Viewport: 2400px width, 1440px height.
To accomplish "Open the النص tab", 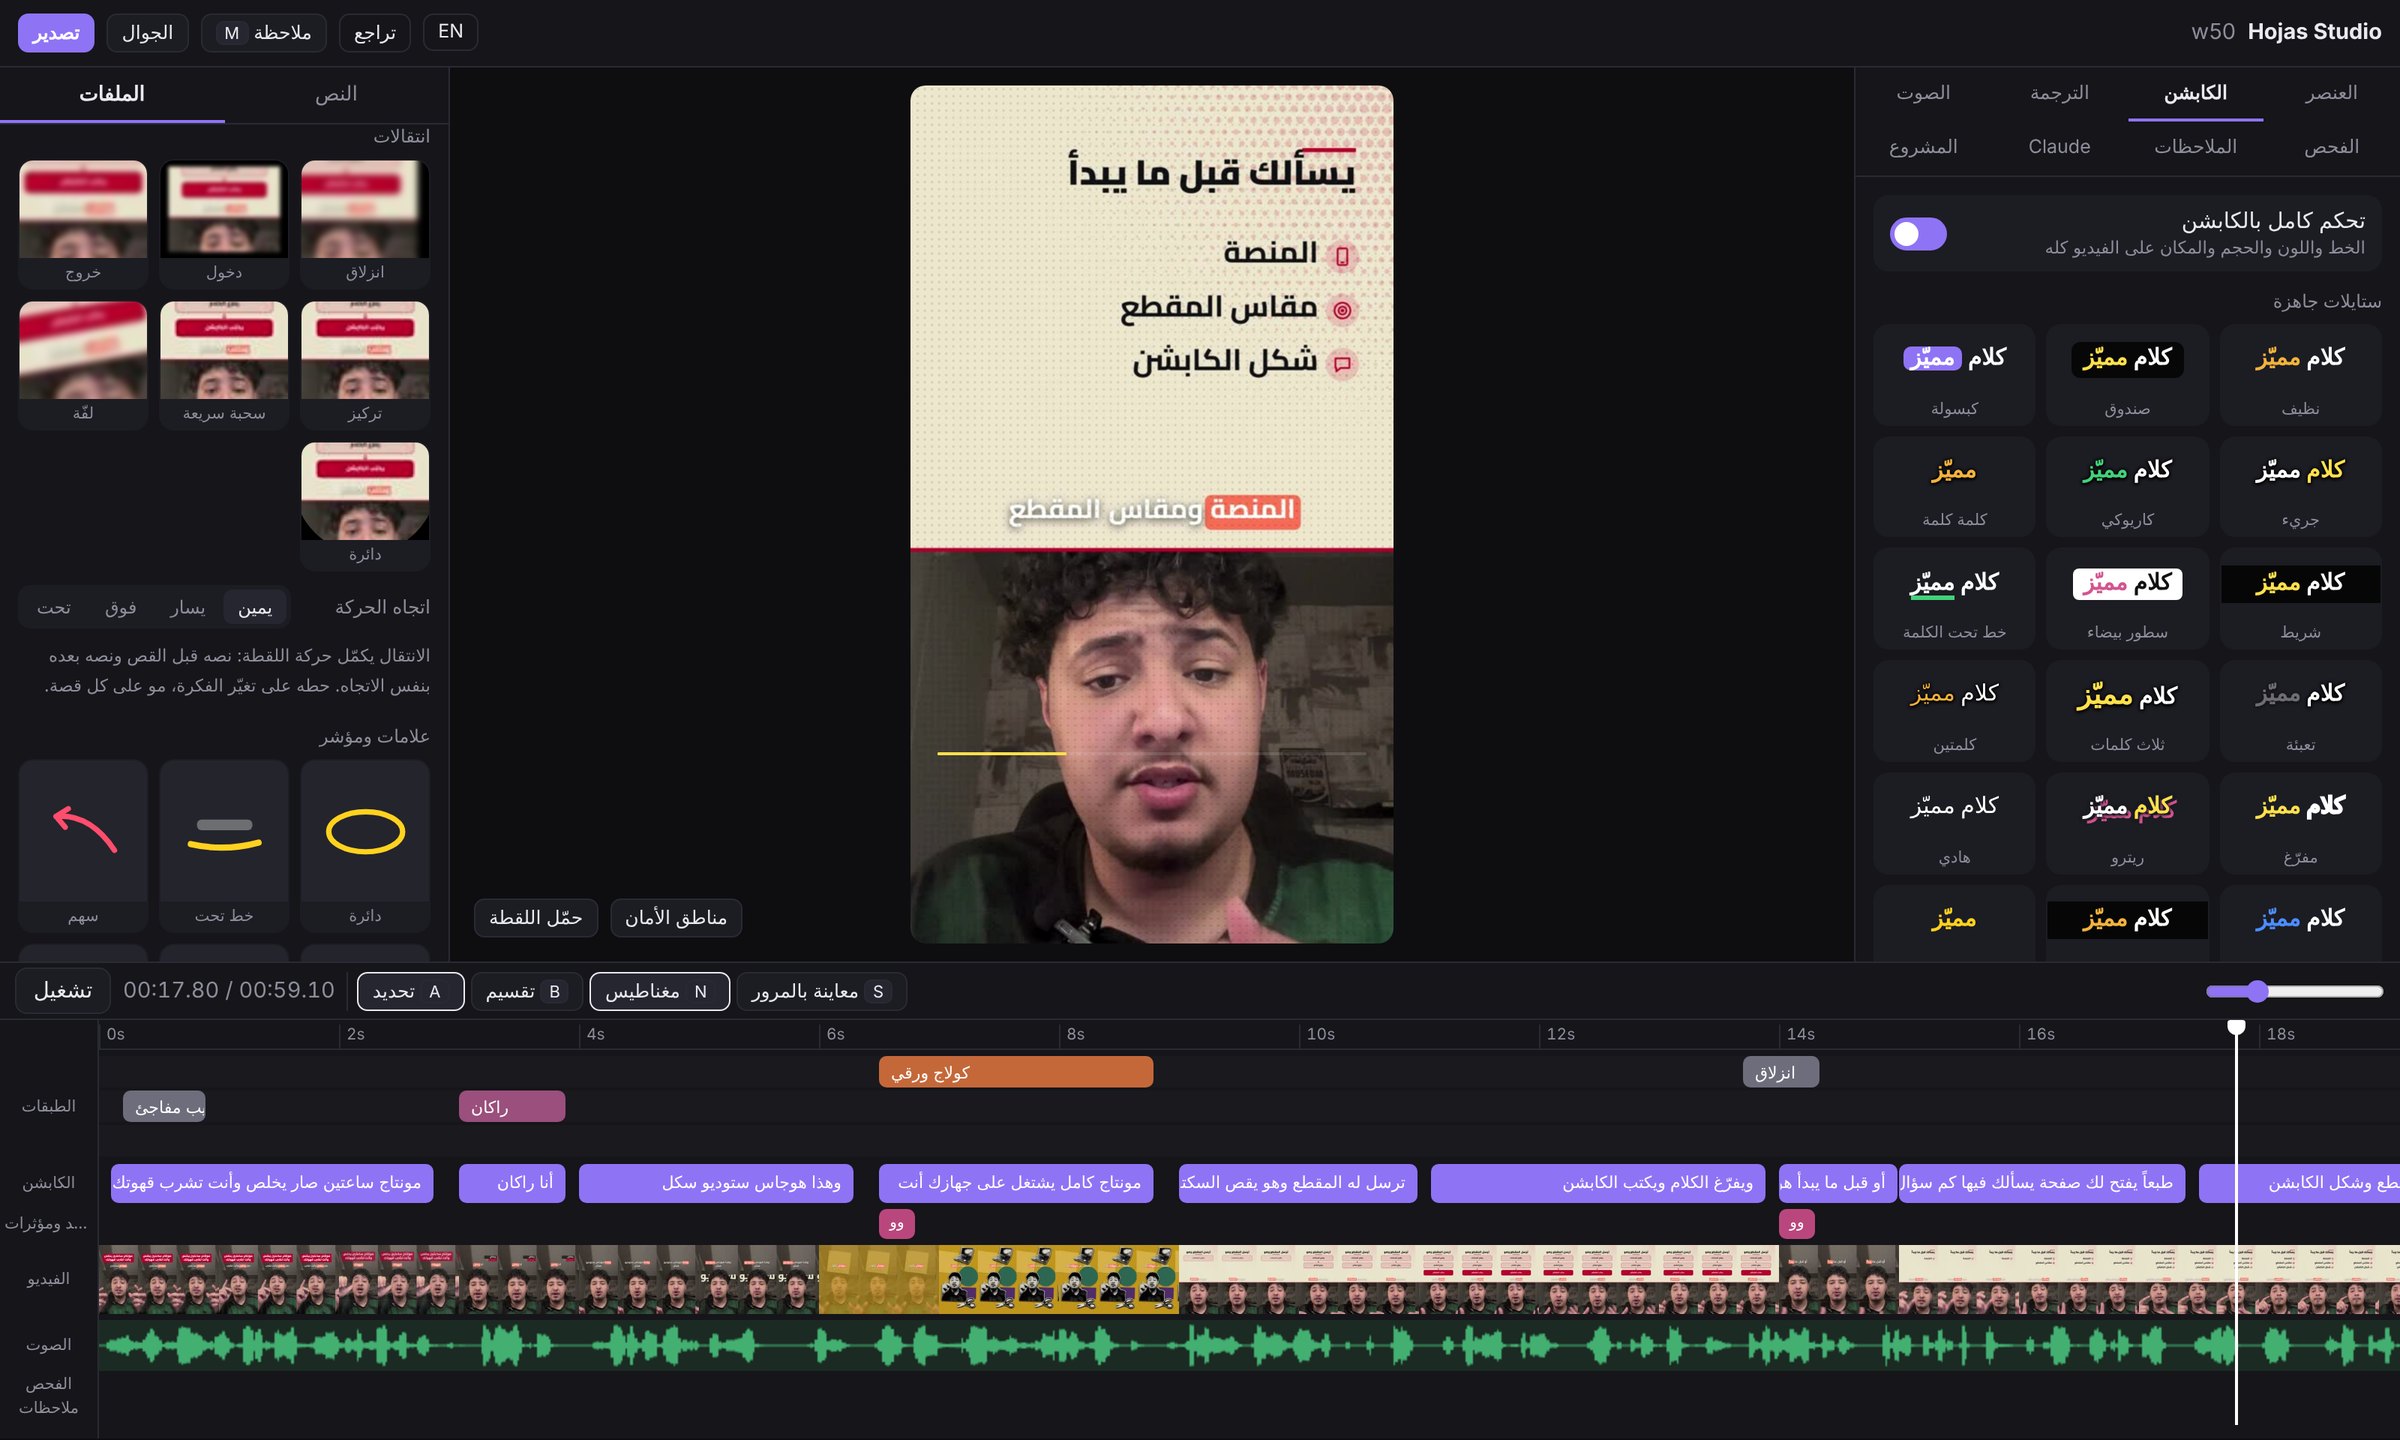I will [x=336, y=94].
